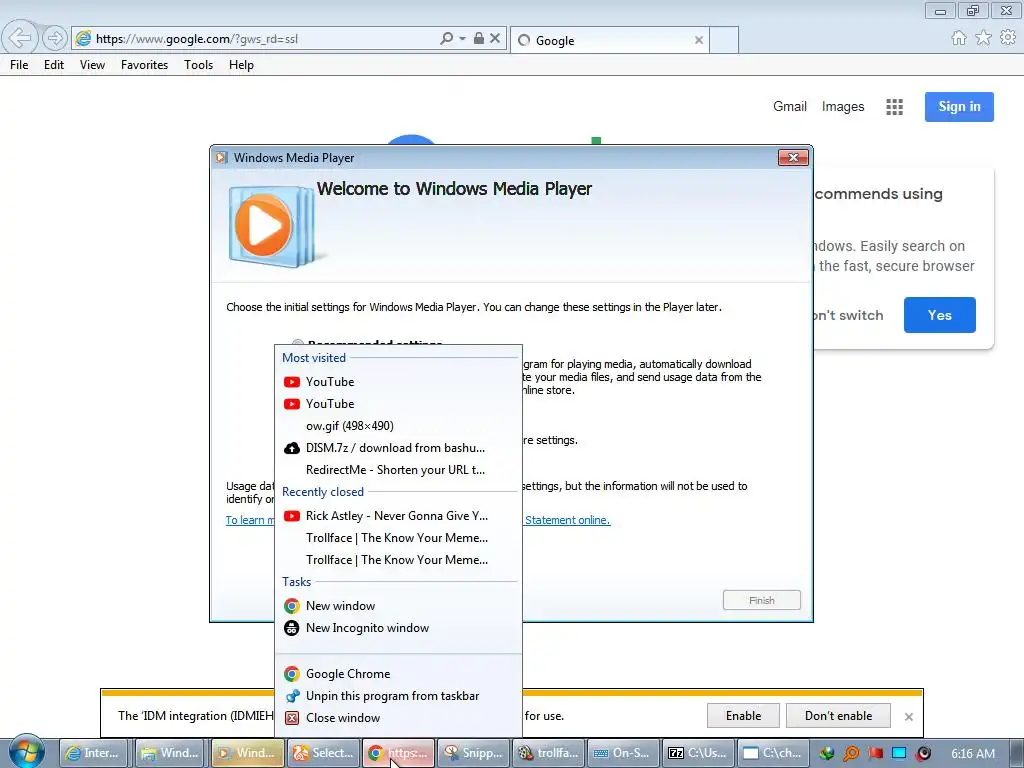Open the first YouTube entry in Most visited
Image resolution: width=1024 pixels, height=768 pixels.
pos(398,381)
